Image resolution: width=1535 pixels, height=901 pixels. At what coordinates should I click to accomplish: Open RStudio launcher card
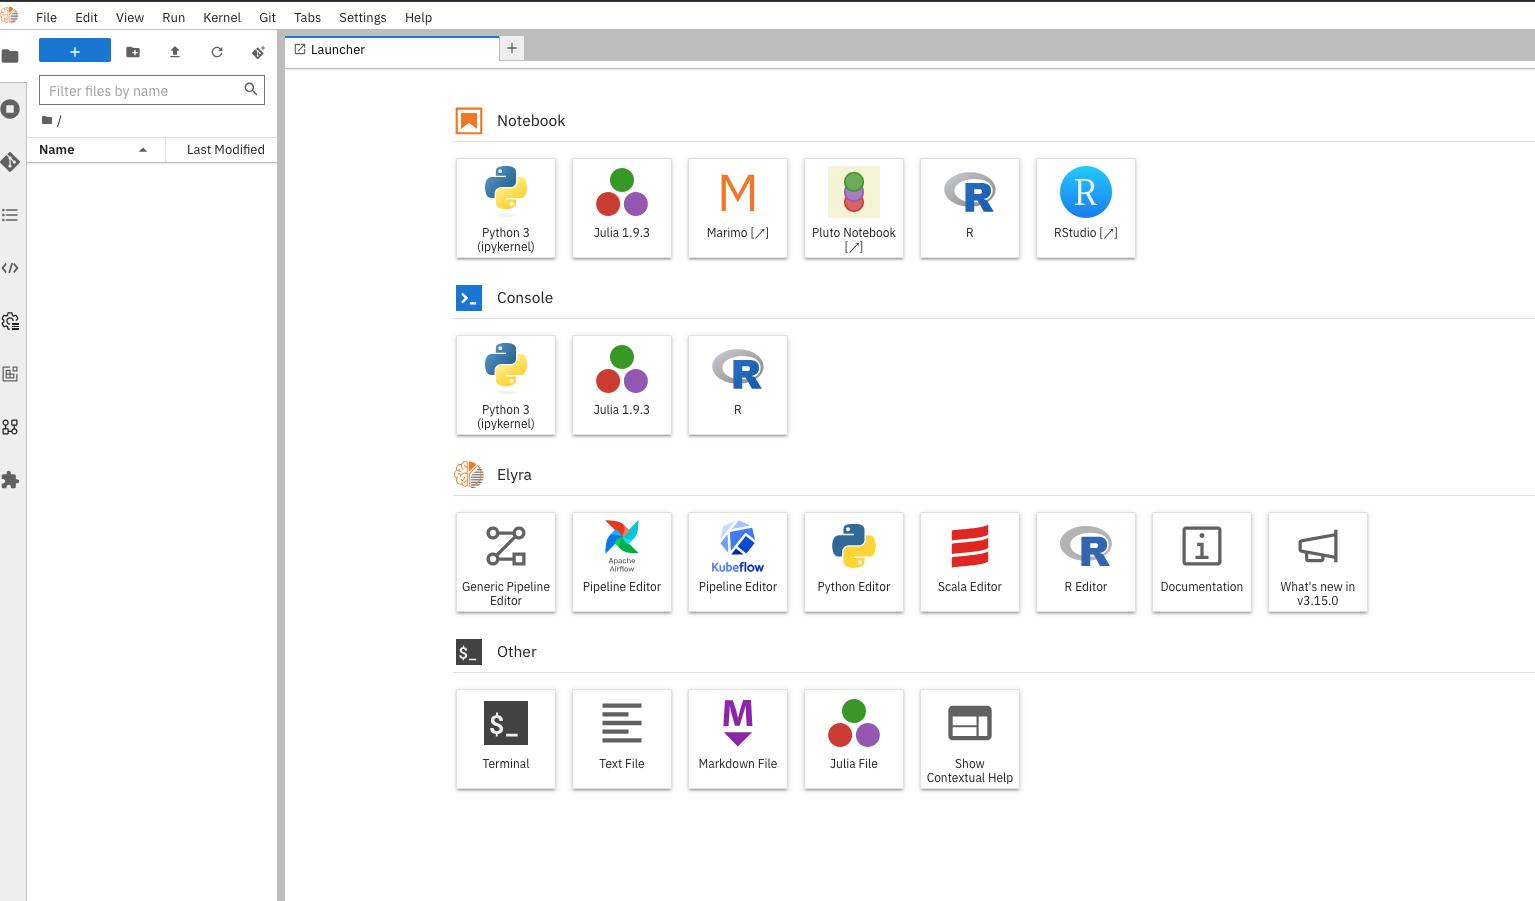coord(1086,208)
